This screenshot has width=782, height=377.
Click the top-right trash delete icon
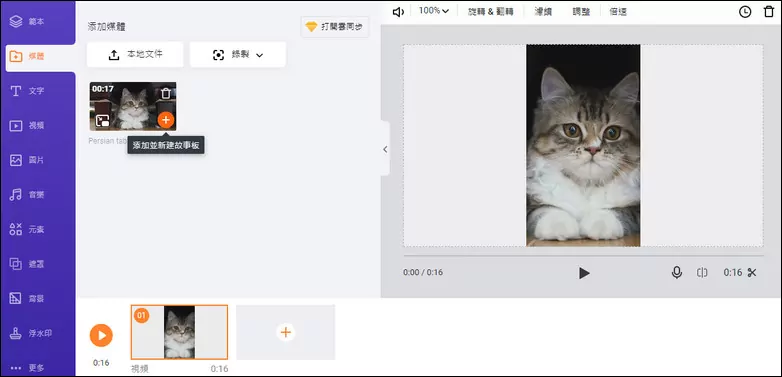tap(769, 11)
